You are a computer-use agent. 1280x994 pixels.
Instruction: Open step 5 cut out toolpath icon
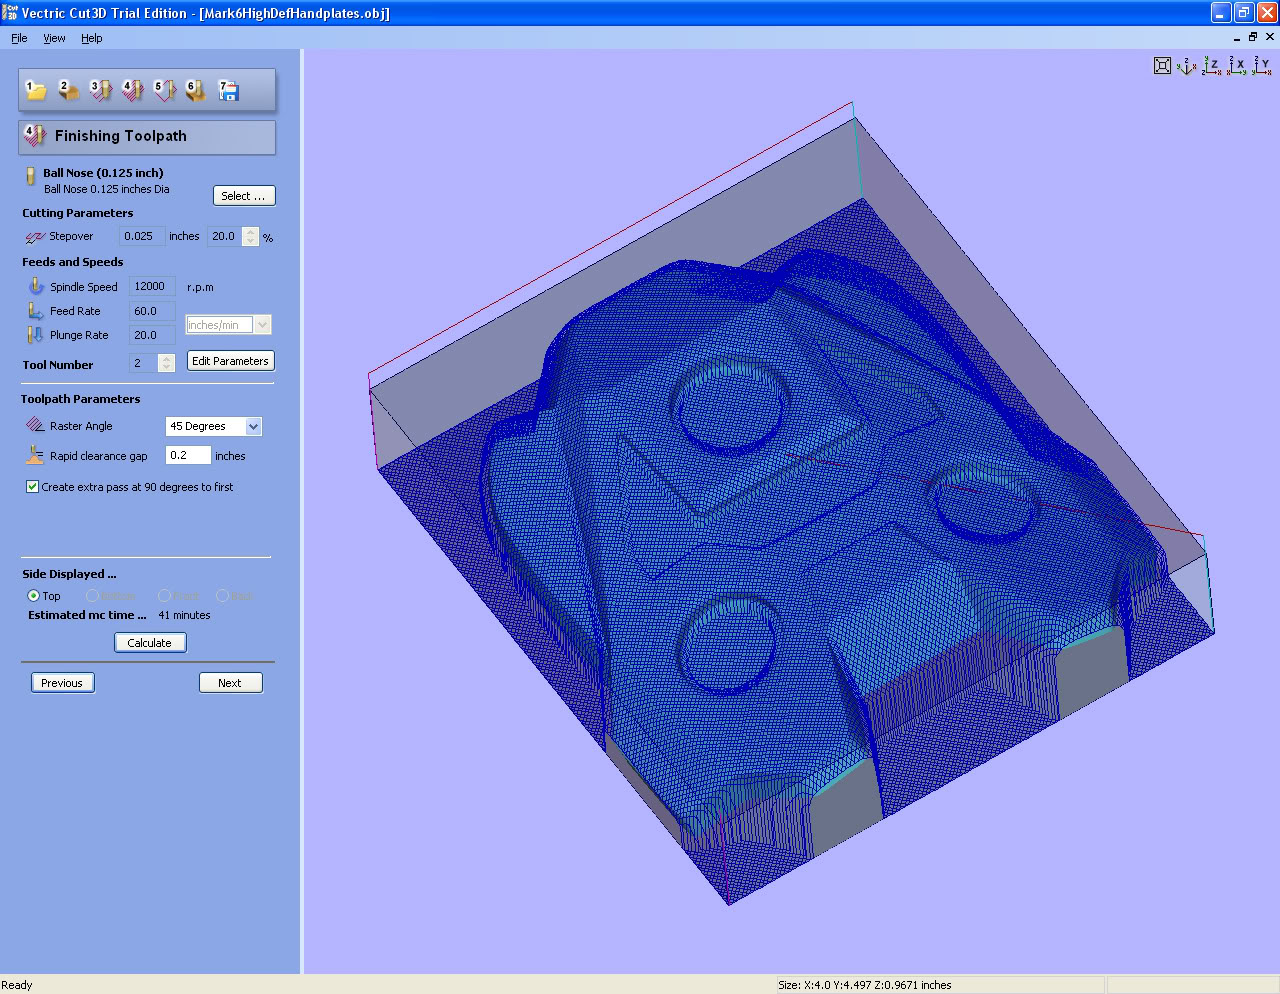pos(164,91)
